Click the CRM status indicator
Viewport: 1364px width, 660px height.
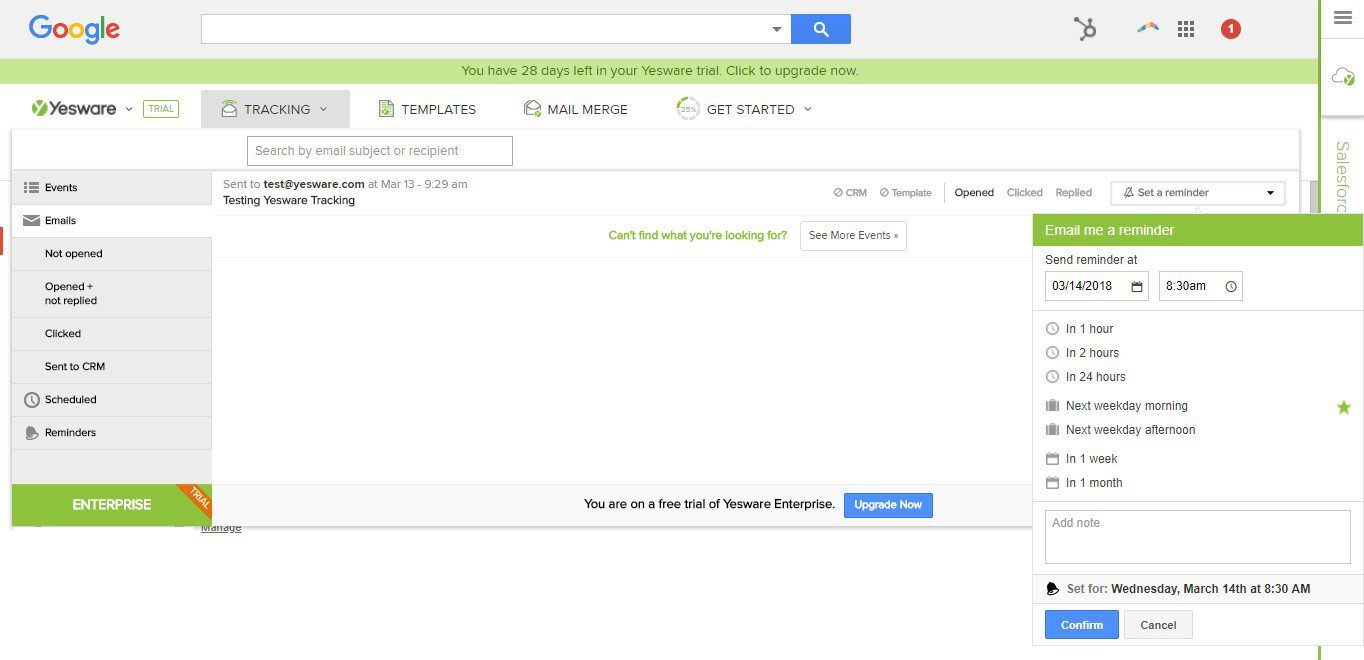(x=850, y=193)
